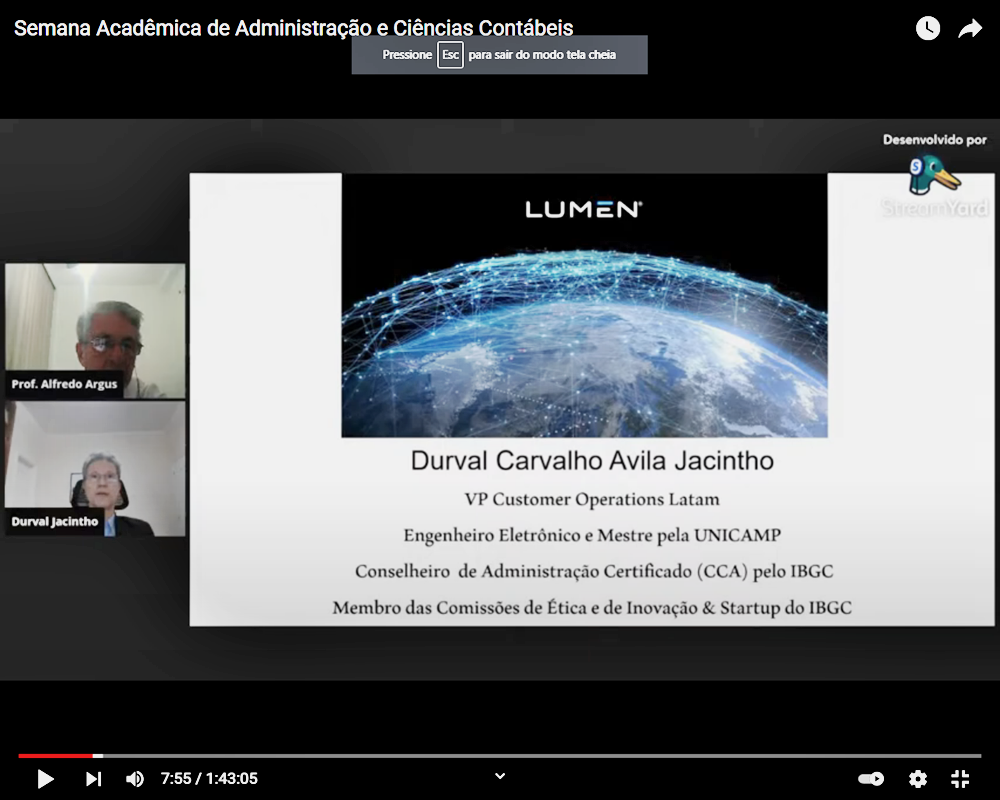Click the StreamYard duck logo
This screenshot has height=800, width=1000.
(934, 175)
